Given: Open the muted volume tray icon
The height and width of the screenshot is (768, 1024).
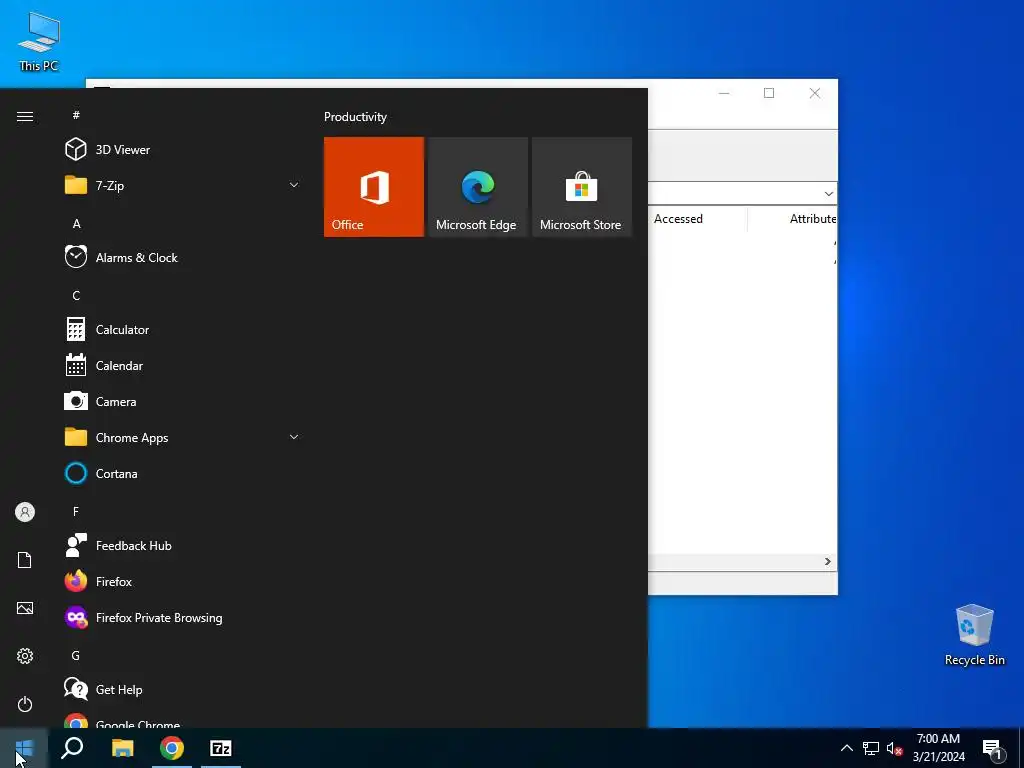Looking at the screenshot, I should [894, 748].
